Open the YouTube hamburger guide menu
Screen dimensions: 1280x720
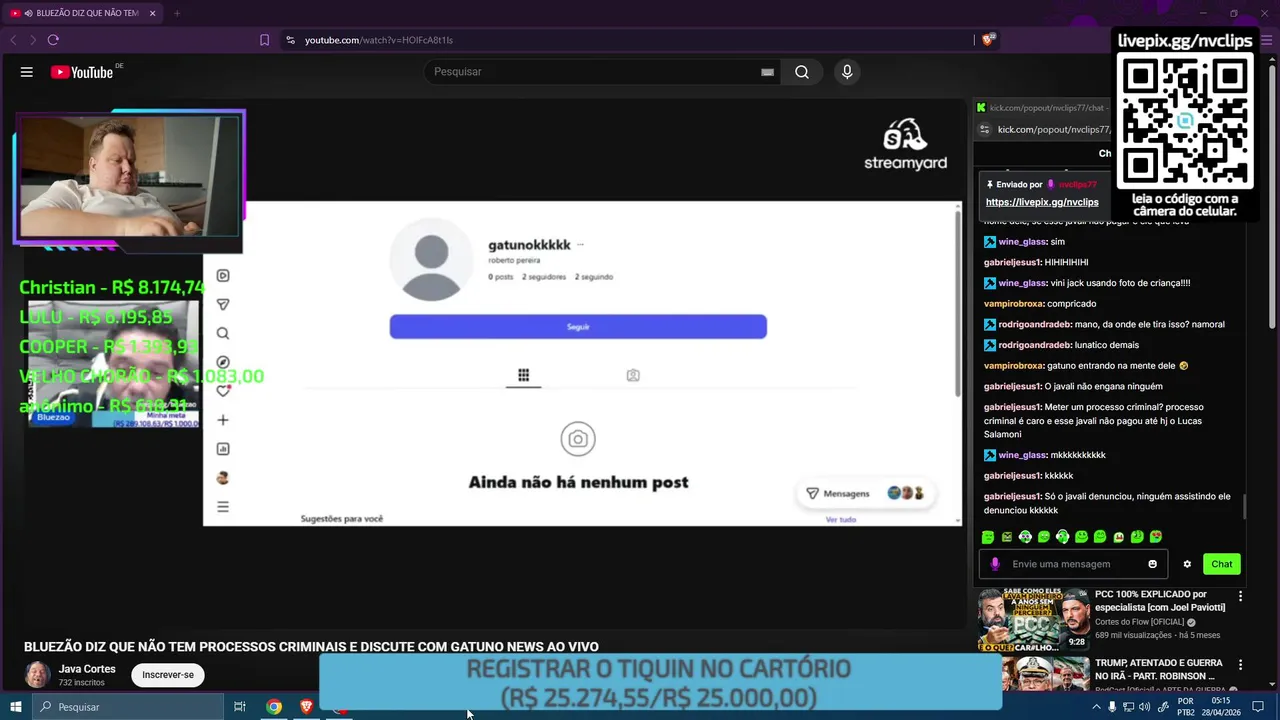point(27,72)
